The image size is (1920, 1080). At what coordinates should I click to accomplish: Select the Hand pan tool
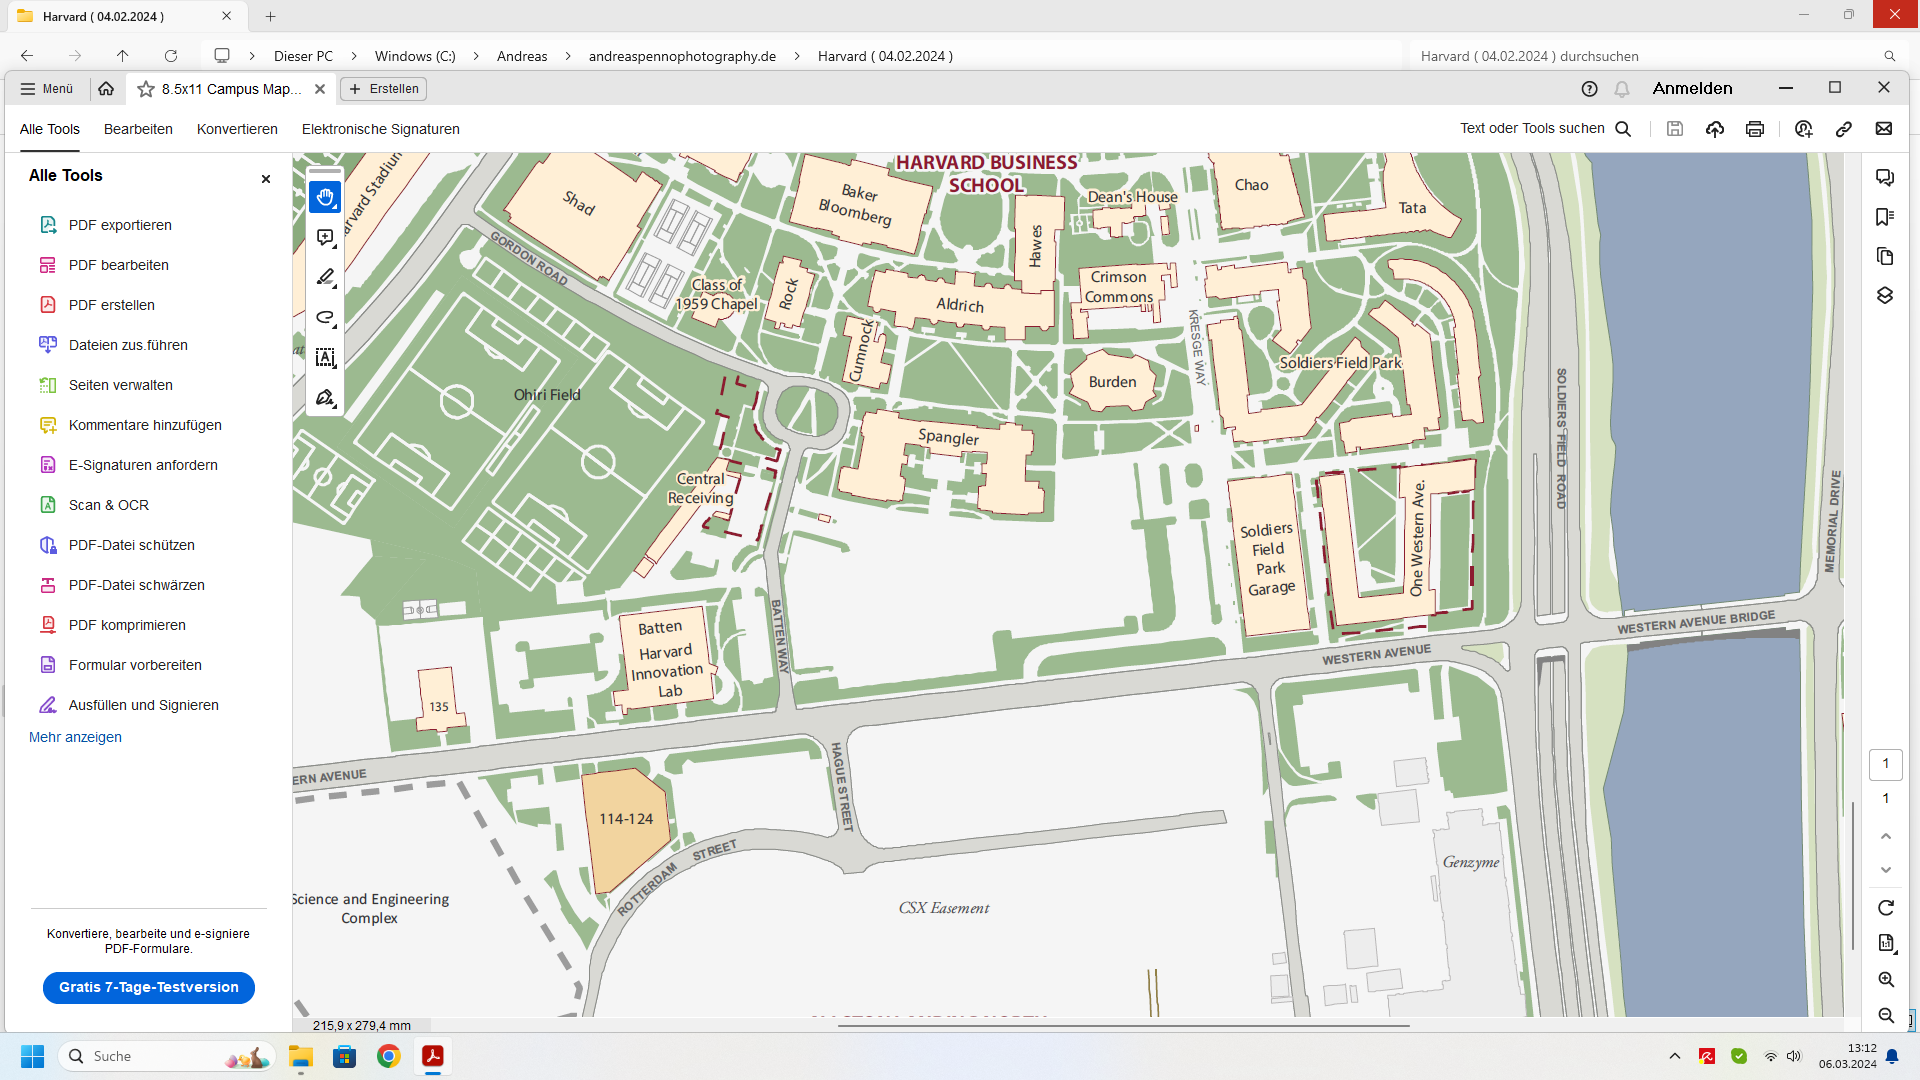325,198
